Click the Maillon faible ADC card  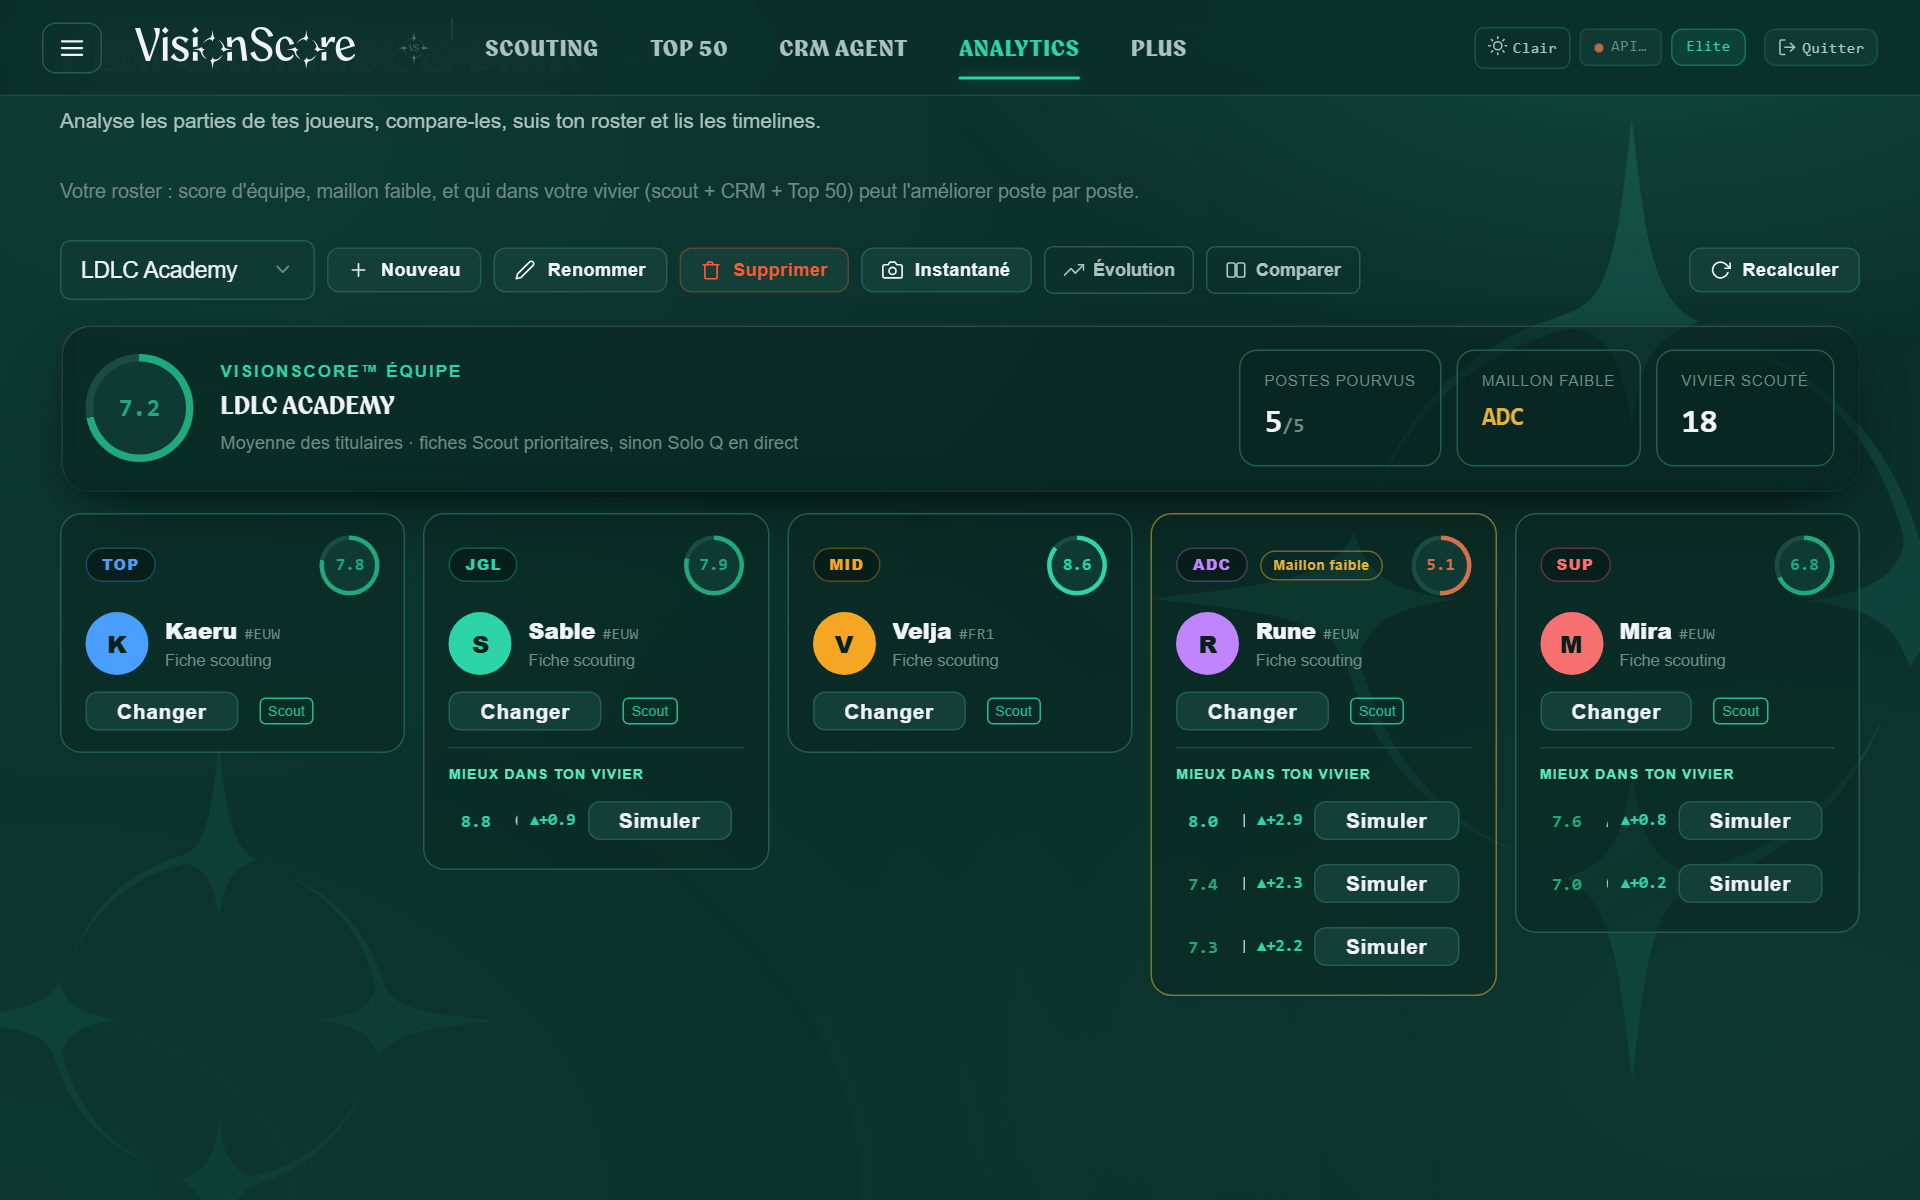[1548, 408]
